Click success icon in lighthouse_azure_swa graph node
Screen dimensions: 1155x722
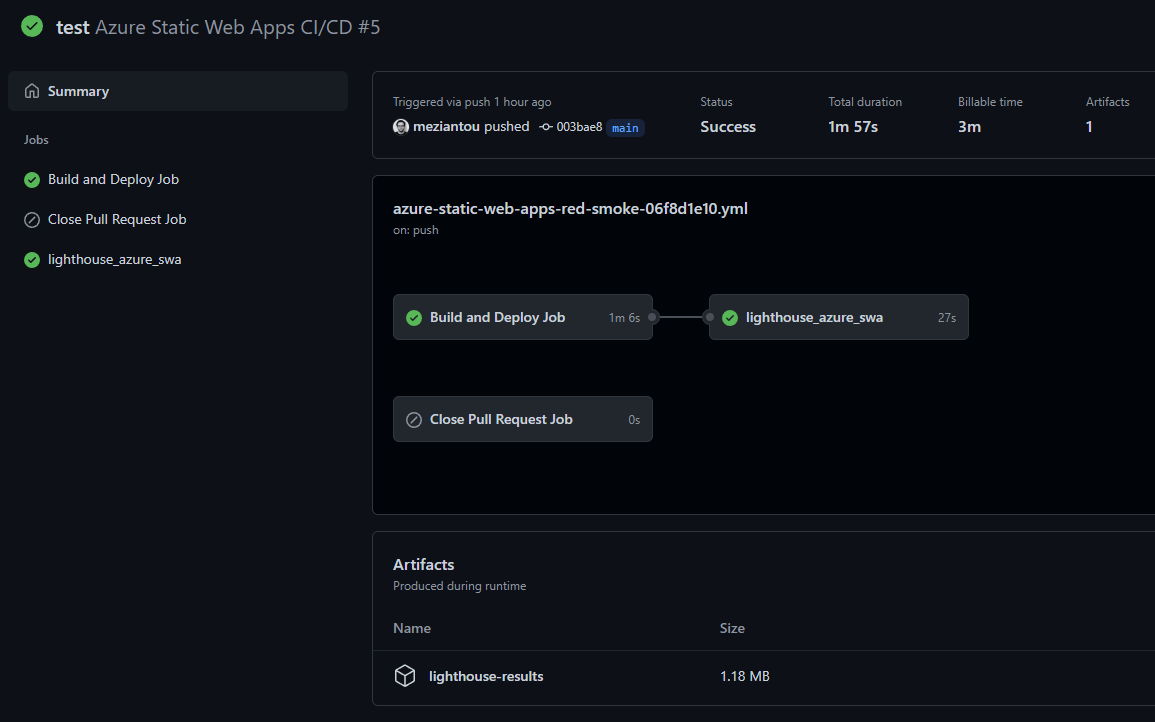(x=730, y=318)
